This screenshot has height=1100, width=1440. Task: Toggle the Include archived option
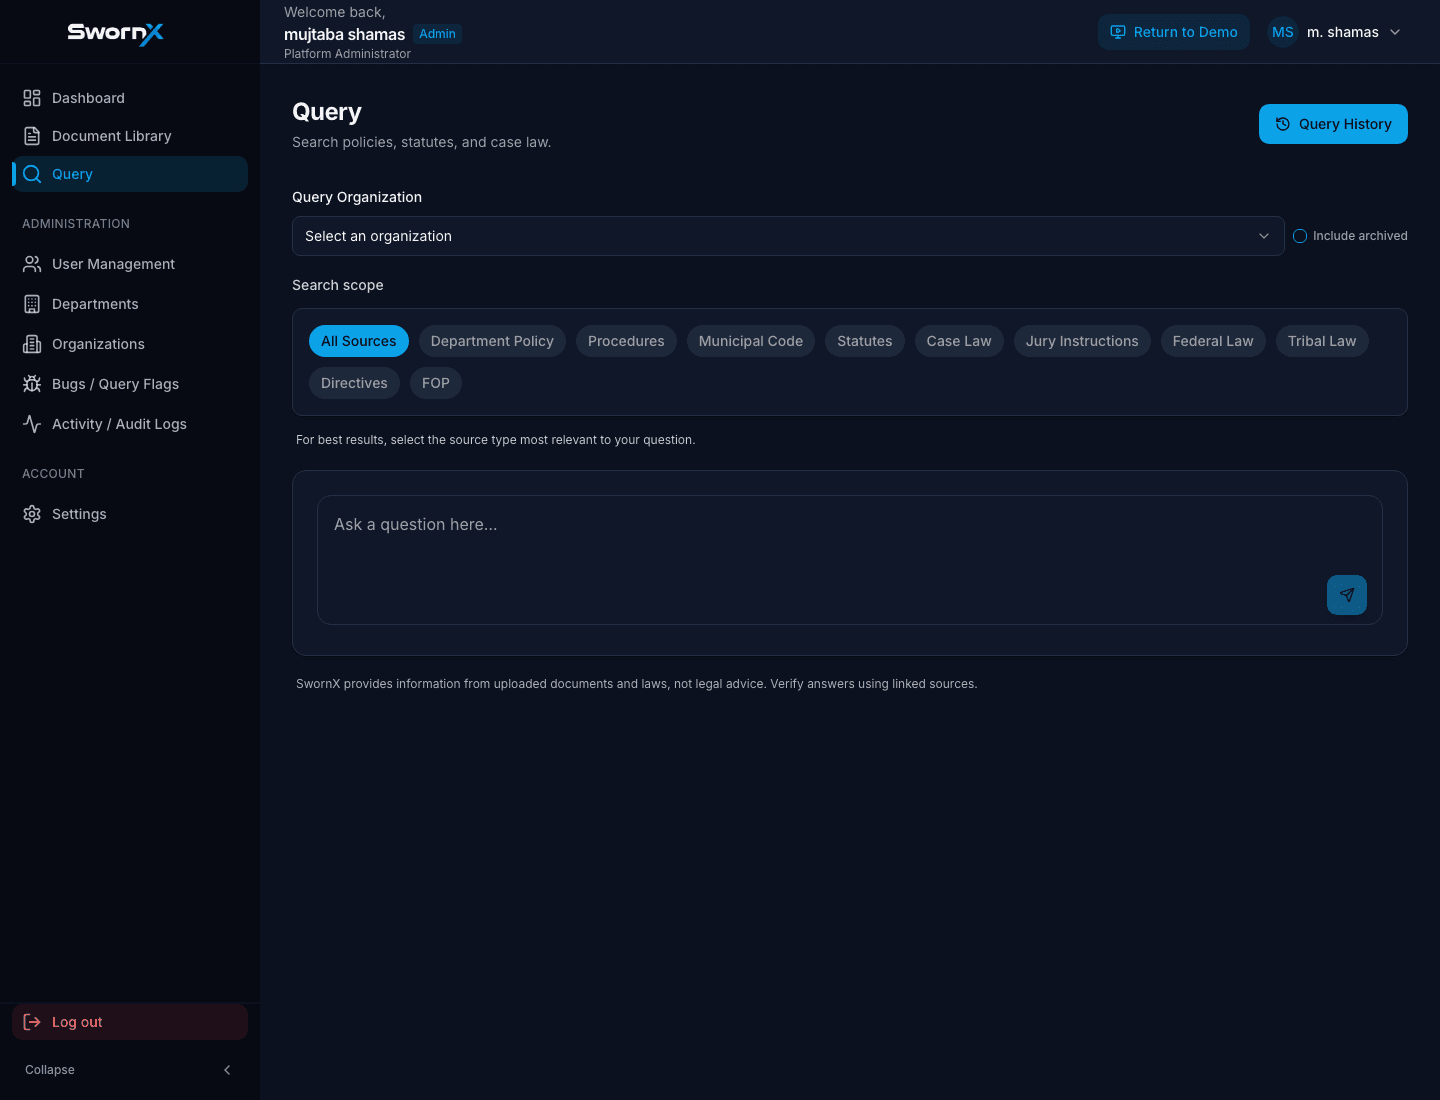[1300, 236]
